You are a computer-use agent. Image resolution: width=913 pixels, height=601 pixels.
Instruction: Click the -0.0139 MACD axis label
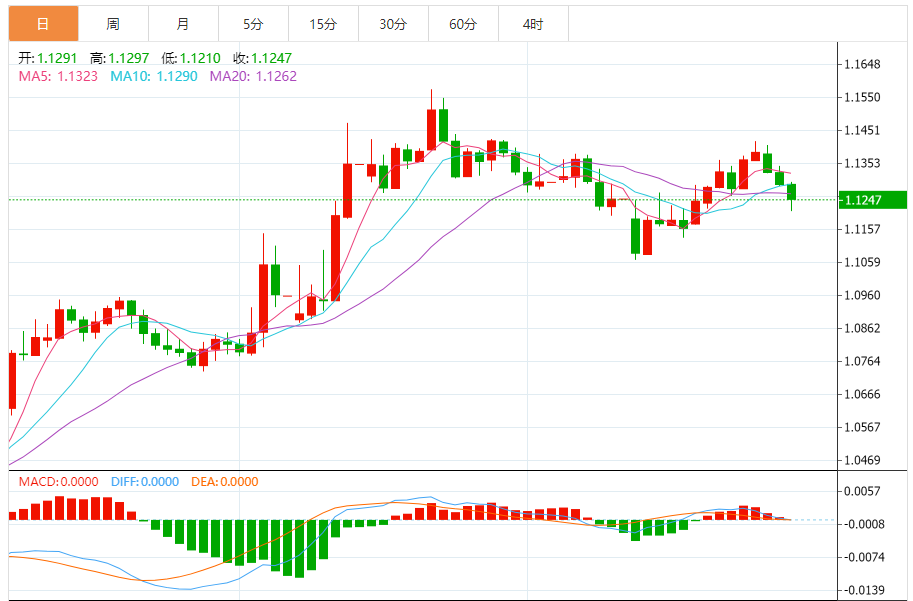pyautogui.click(x=864, y=591)
